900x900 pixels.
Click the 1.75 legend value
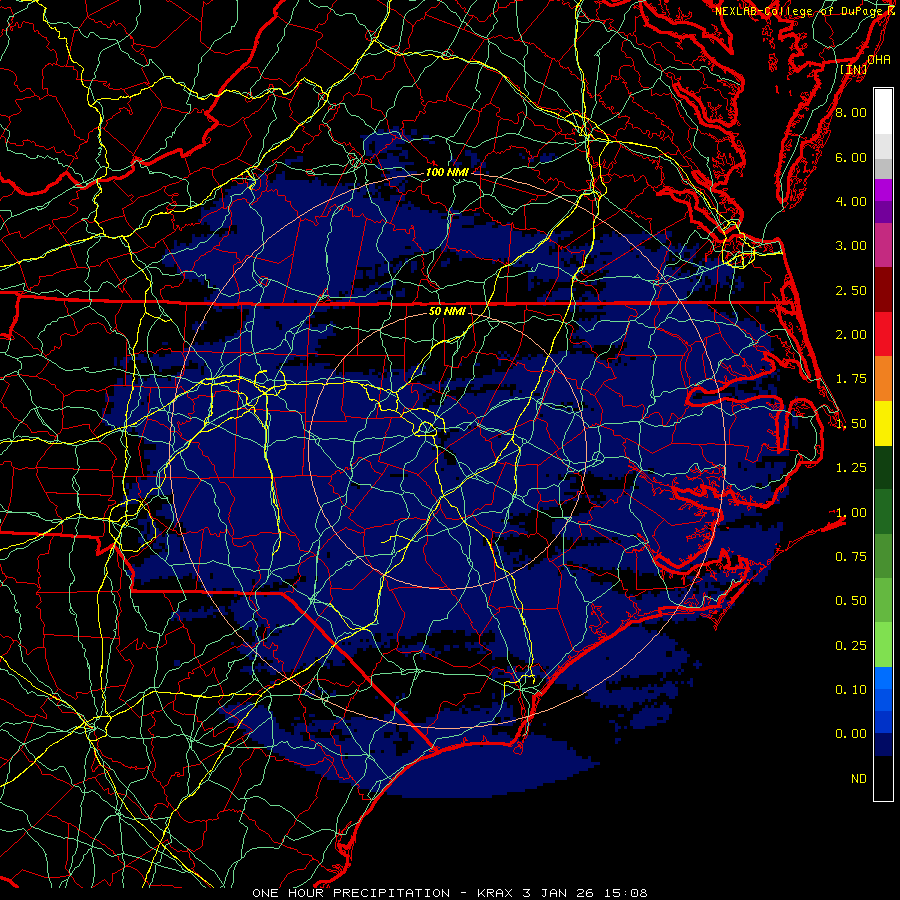[x=851, y=379]
